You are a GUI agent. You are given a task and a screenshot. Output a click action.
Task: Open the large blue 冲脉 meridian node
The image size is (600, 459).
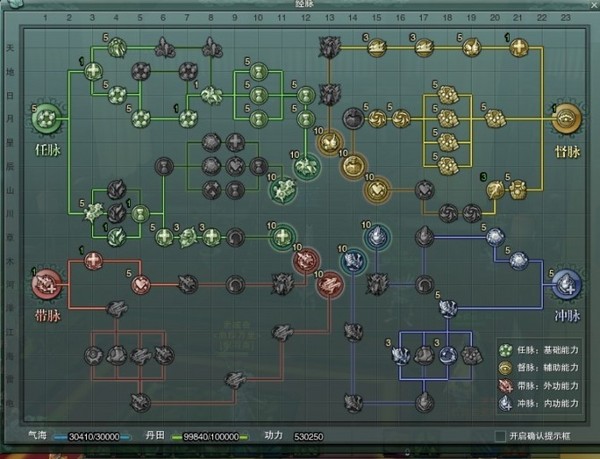(x=567, y=284)
